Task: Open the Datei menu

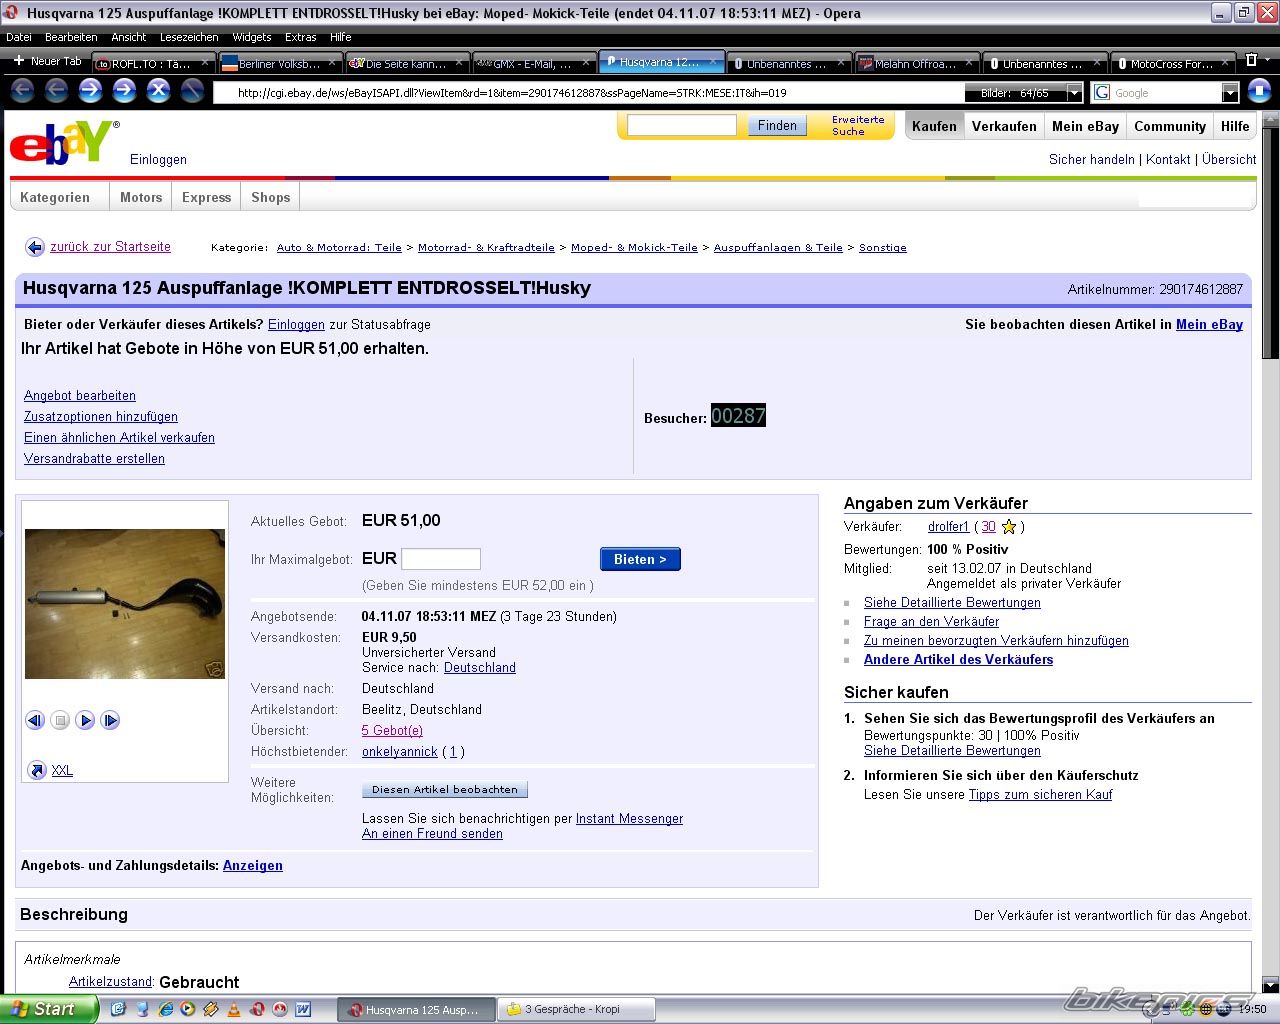Action: pyautogui.click(x=19, y=37)
